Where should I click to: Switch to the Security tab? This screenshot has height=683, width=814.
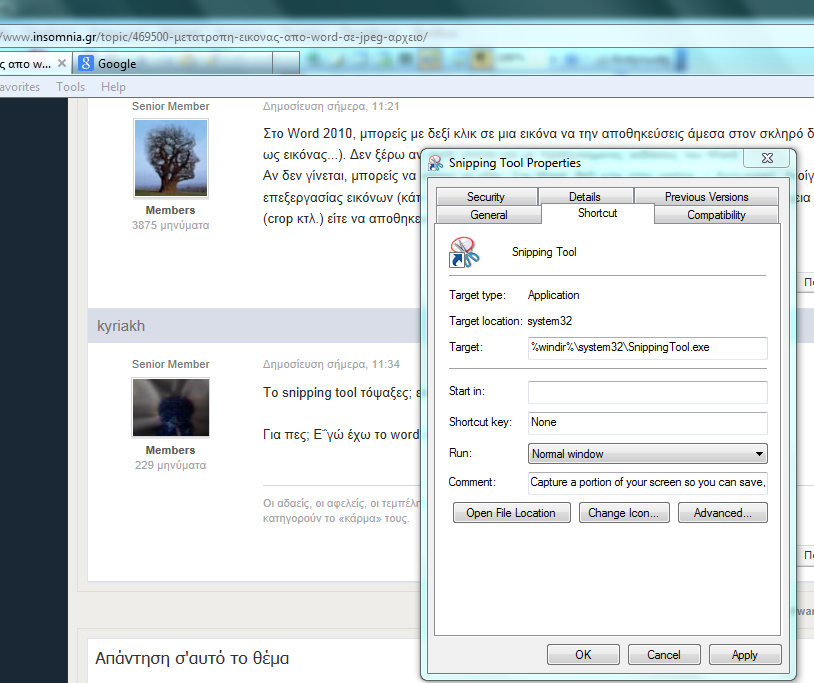coord(486,197)
